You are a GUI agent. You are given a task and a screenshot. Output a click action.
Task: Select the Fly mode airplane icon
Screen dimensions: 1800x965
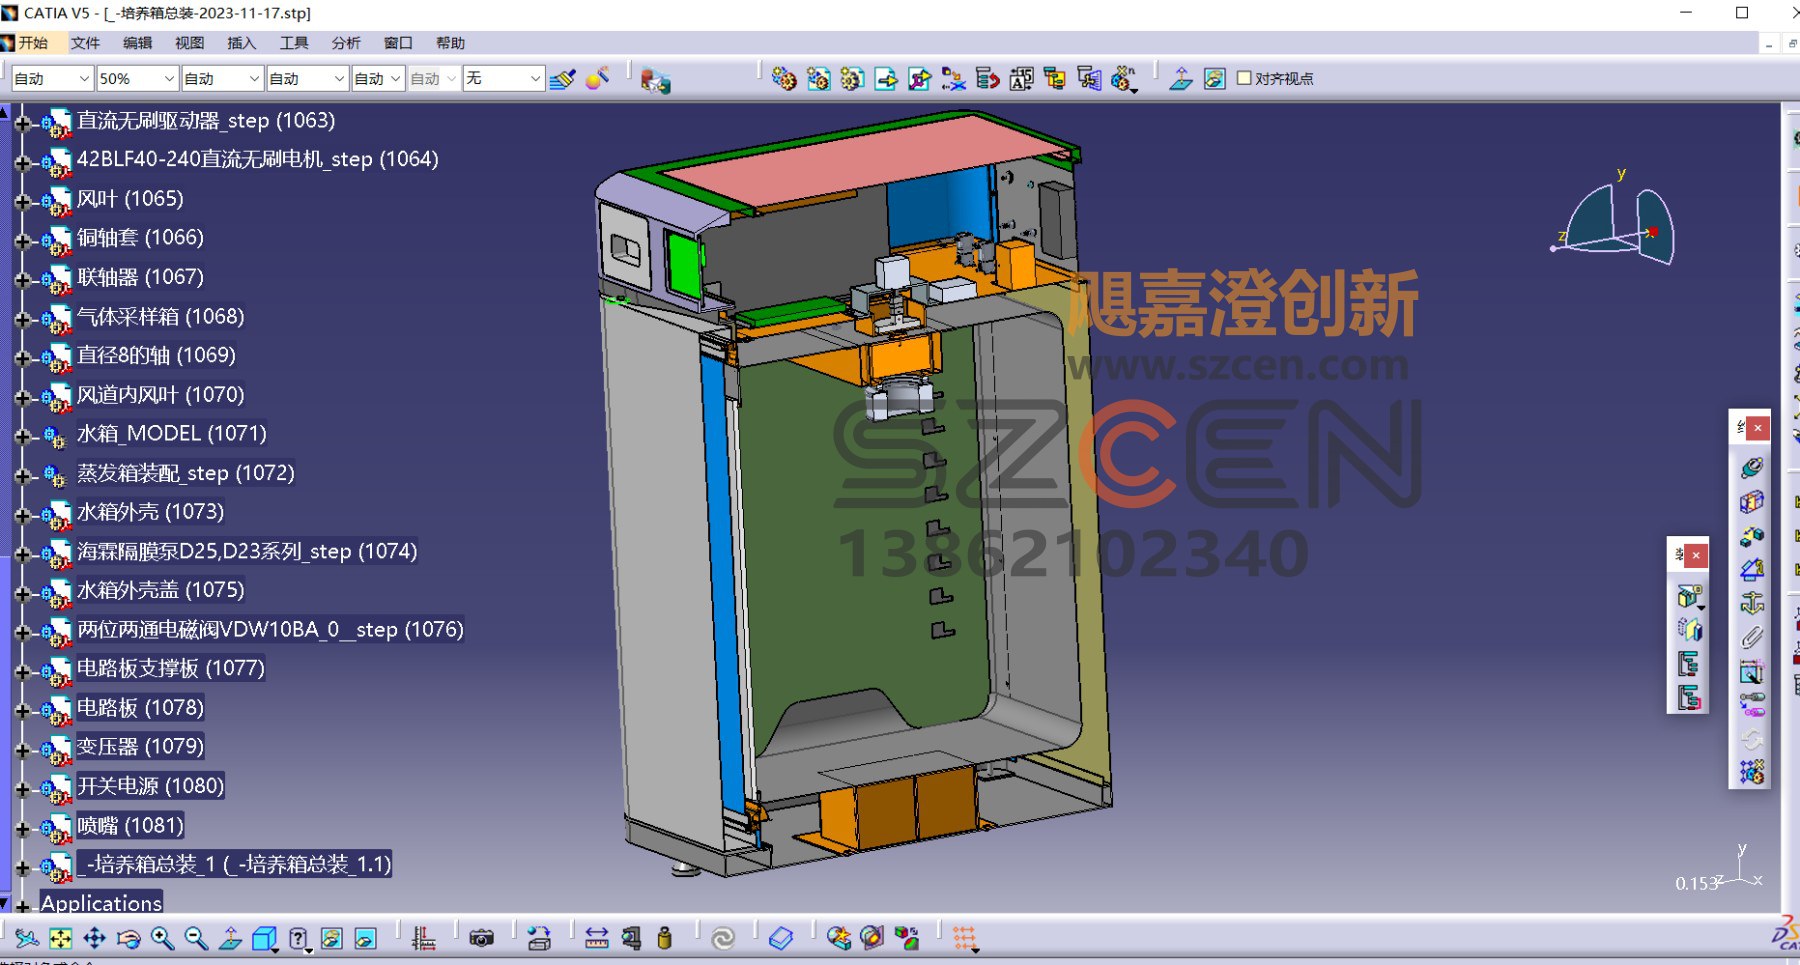pyautogui.click(x=27, y=938)
